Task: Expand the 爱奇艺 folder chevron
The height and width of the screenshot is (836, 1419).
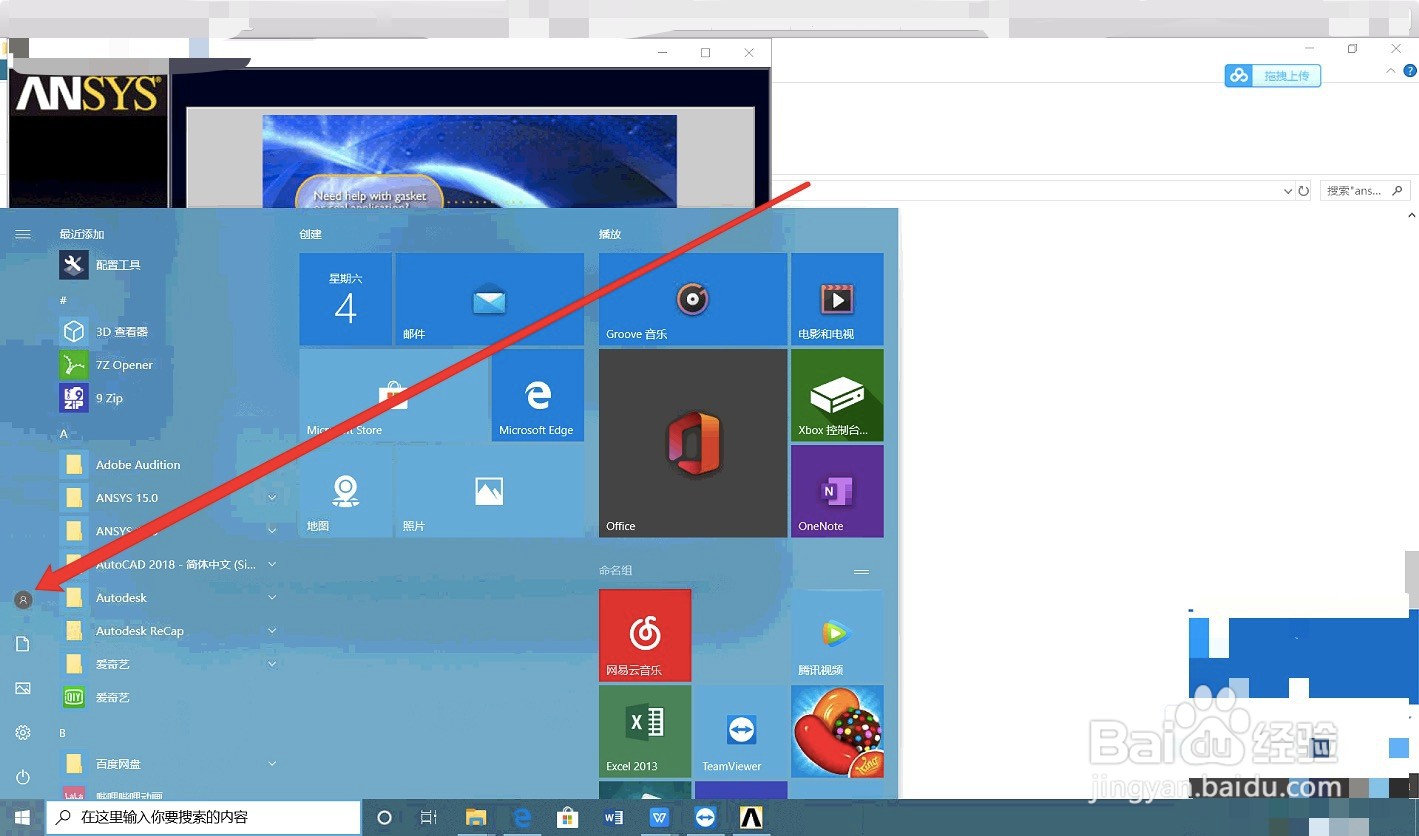Action: [272, 663]
